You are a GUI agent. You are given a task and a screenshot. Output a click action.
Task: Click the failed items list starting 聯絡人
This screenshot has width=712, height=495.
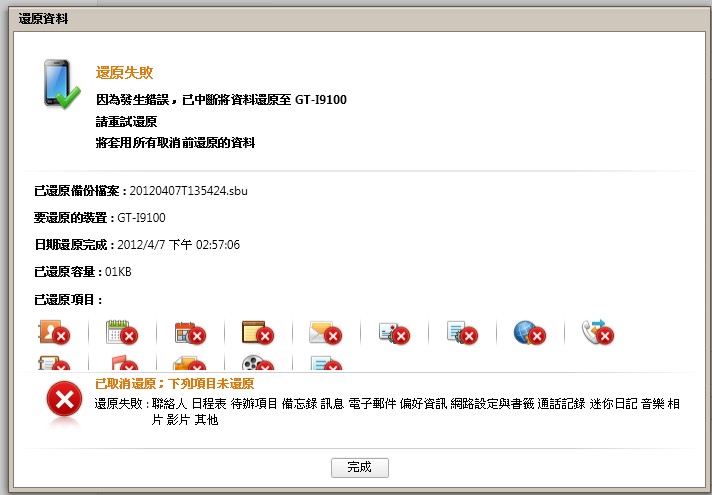tap(415, 411)
